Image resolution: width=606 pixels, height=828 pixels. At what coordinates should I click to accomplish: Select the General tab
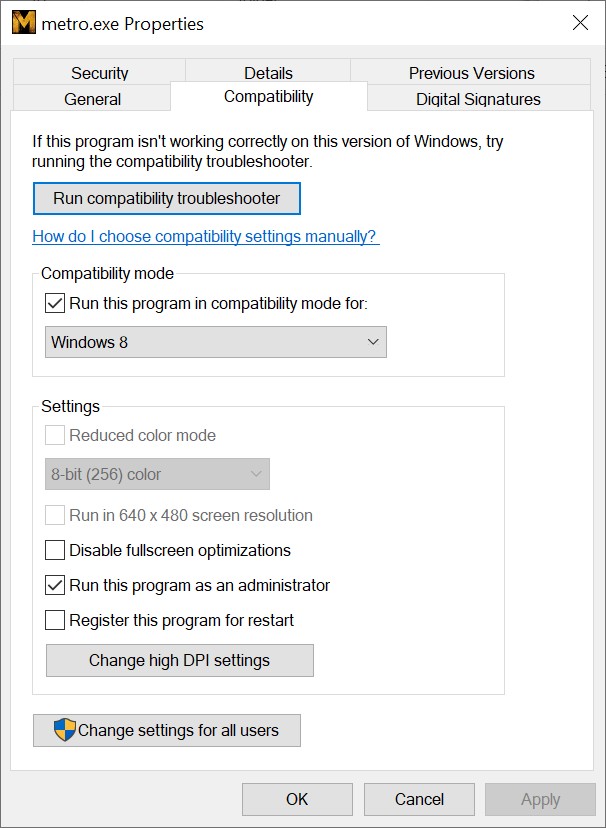pos(92,99)
